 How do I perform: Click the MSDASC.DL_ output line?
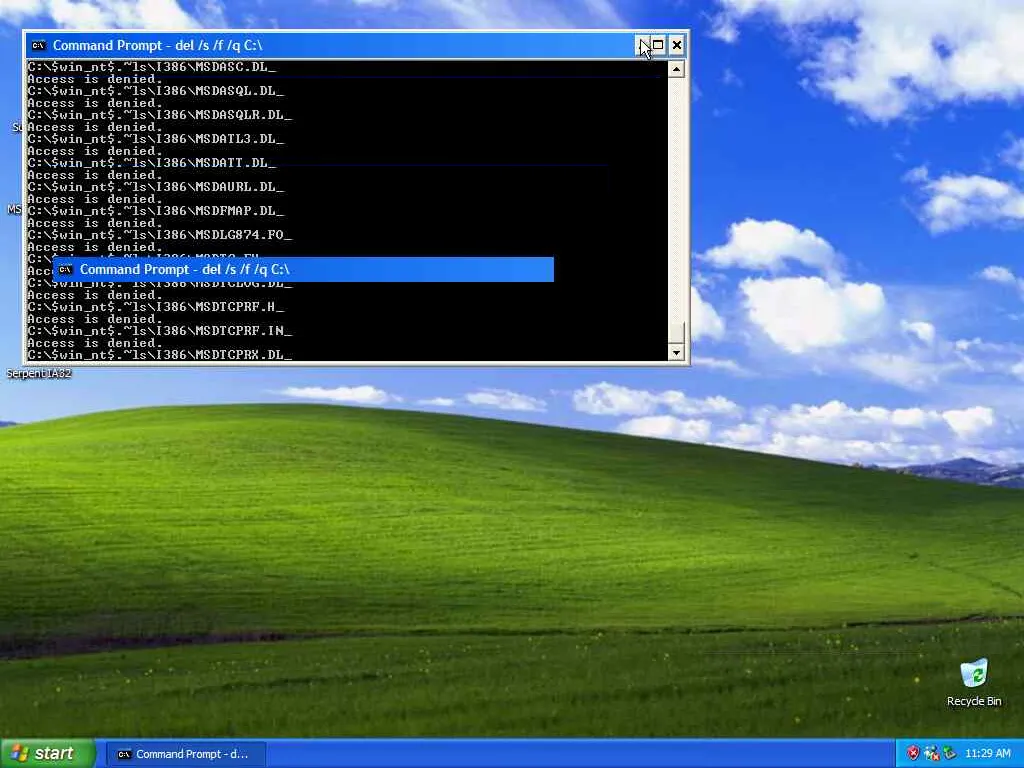click(152, 67)
